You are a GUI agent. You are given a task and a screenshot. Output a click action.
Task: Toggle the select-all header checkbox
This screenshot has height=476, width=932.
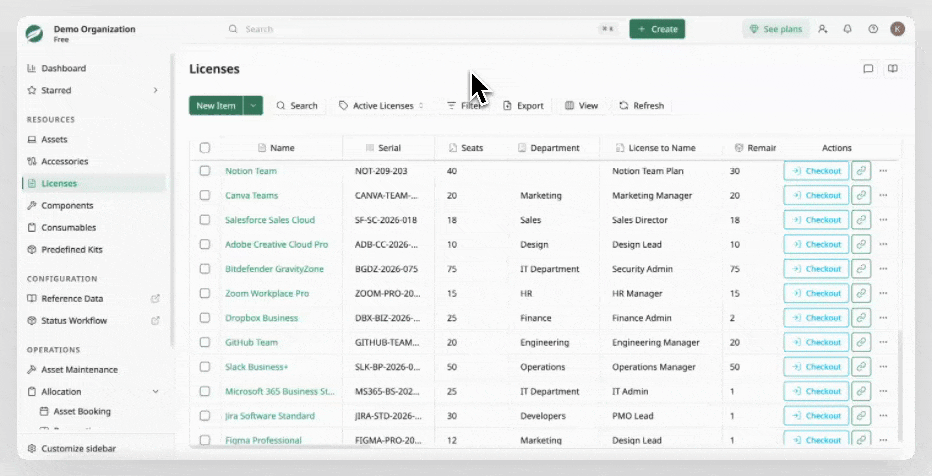205,147
